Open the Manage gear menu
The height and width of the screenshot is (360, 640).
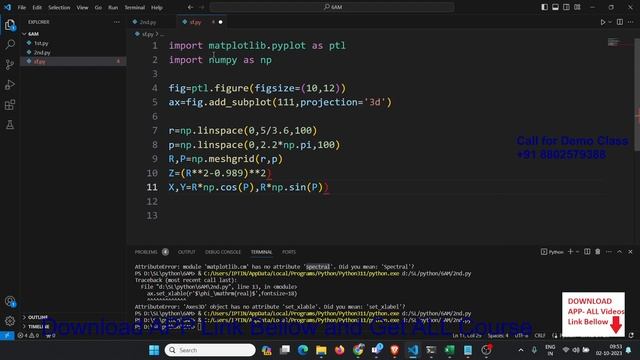[10, 320]
